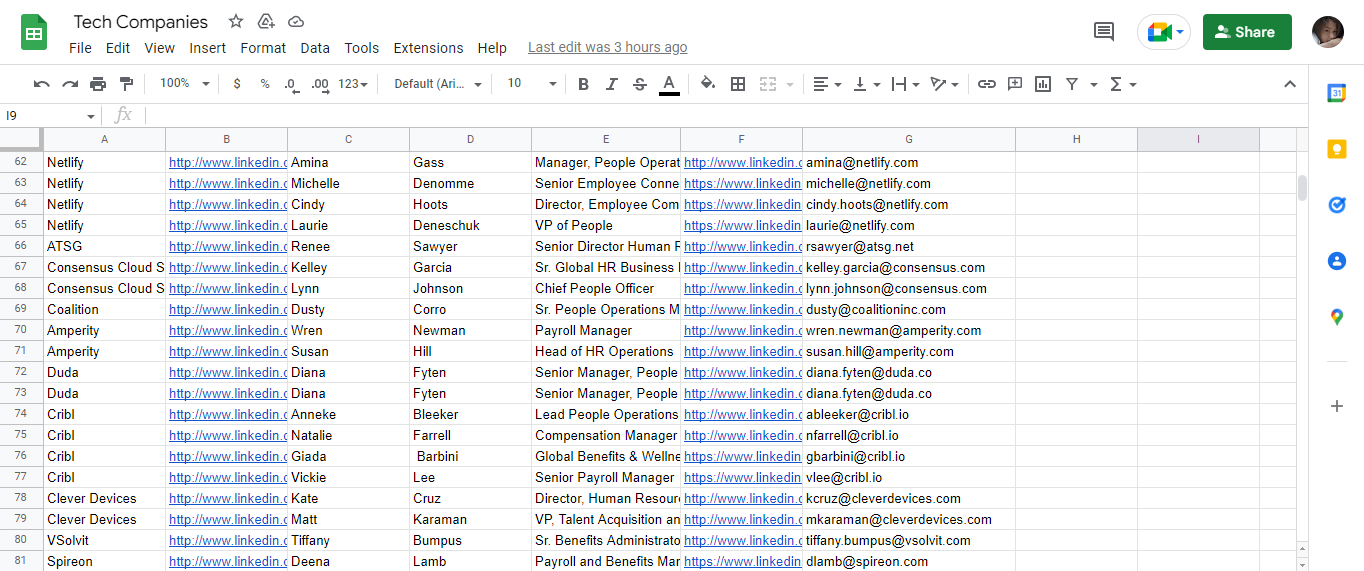
Task: Hide the menus with the collapse arrow
Action: point(1290,84)
